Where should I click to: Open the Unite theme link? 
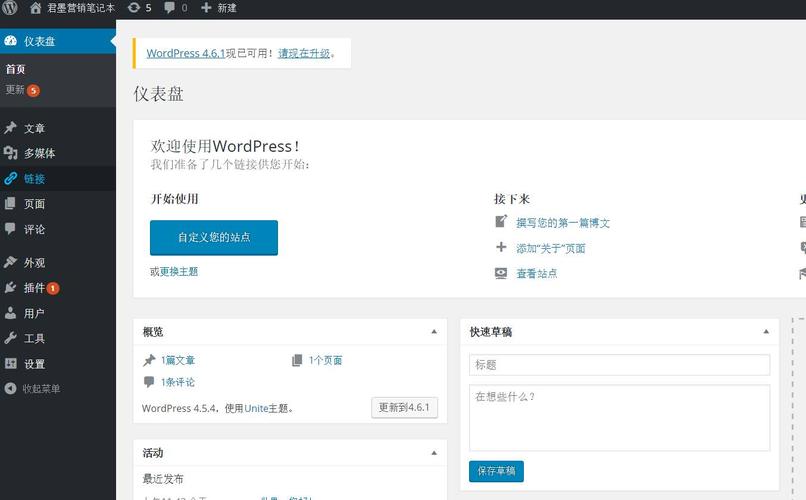[x=256, y=409]
